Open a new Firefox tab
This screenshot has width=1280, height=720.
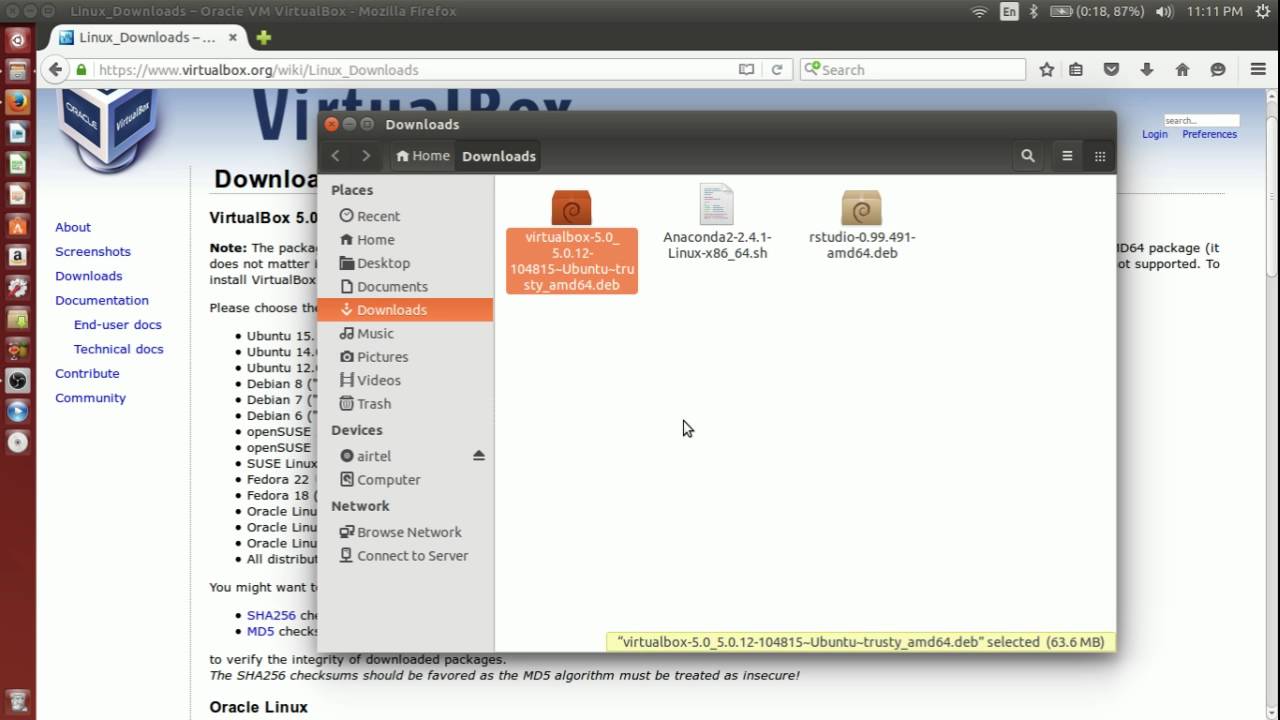coord(263,38)
